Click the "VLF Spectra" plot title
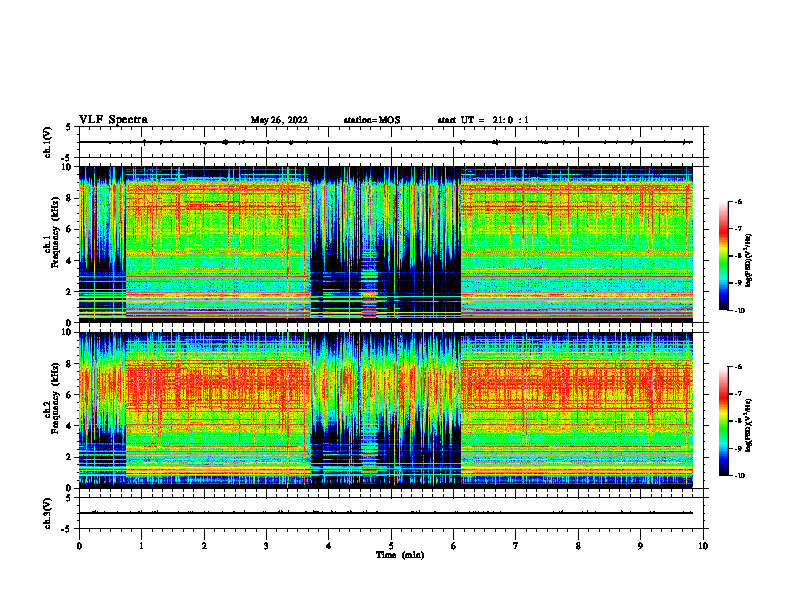This screenshot has height=612, width=792. tap(113, 120)
